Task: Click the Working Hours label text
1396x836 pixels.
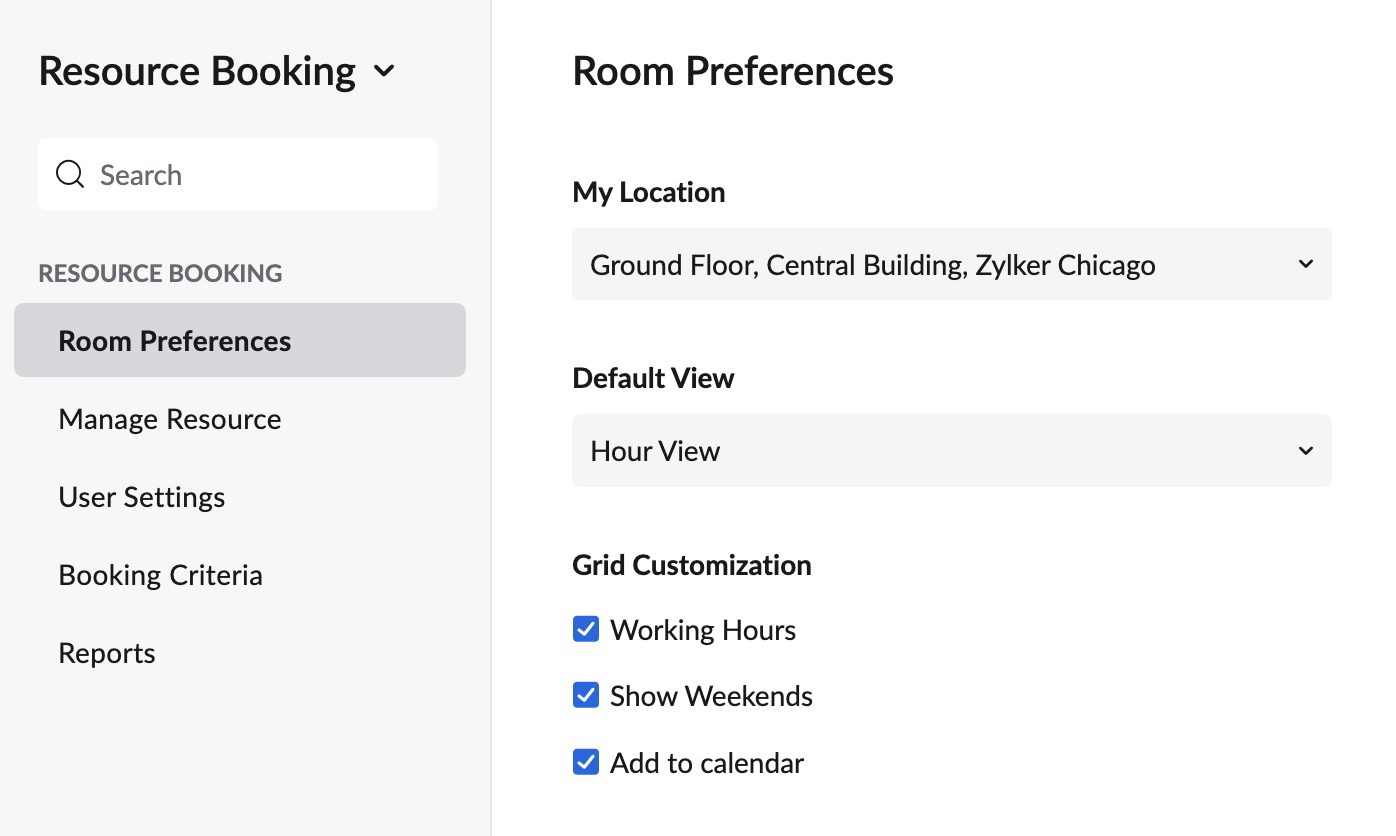Action: point(703,630)
